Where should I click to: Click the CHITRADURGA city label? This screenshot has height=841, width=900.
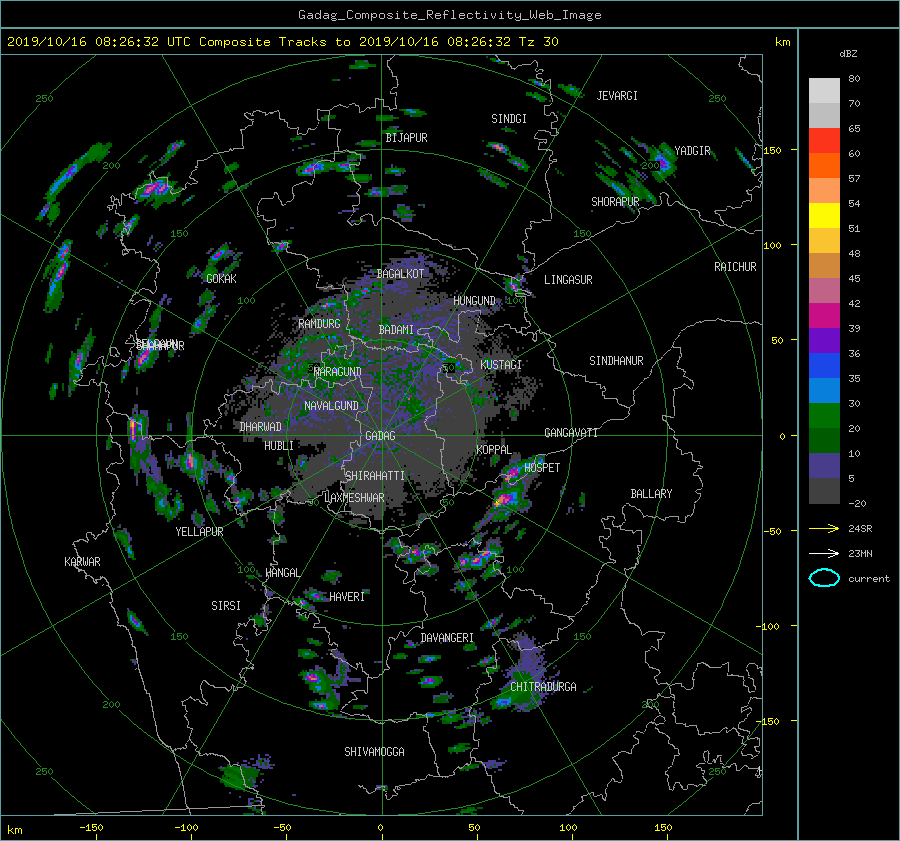tap(543, 687)
